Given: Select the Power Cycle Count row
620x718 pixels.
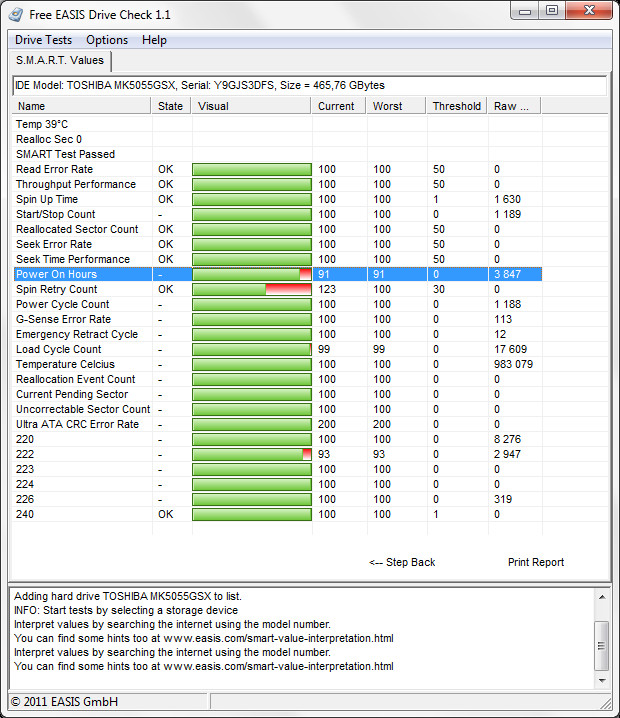Looking at the screenshot, I should pos(277,304).
